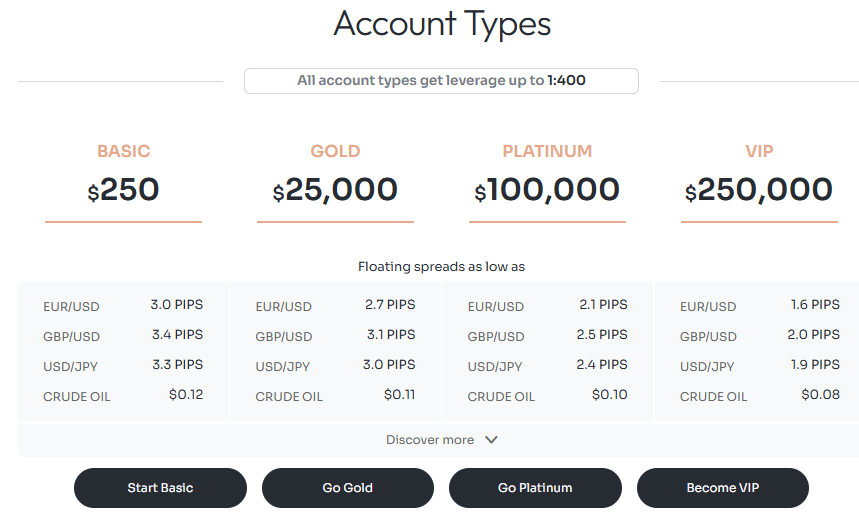Select the Become VIP button
The height and width of the screenshot is (519, 859).
(722, 488)
